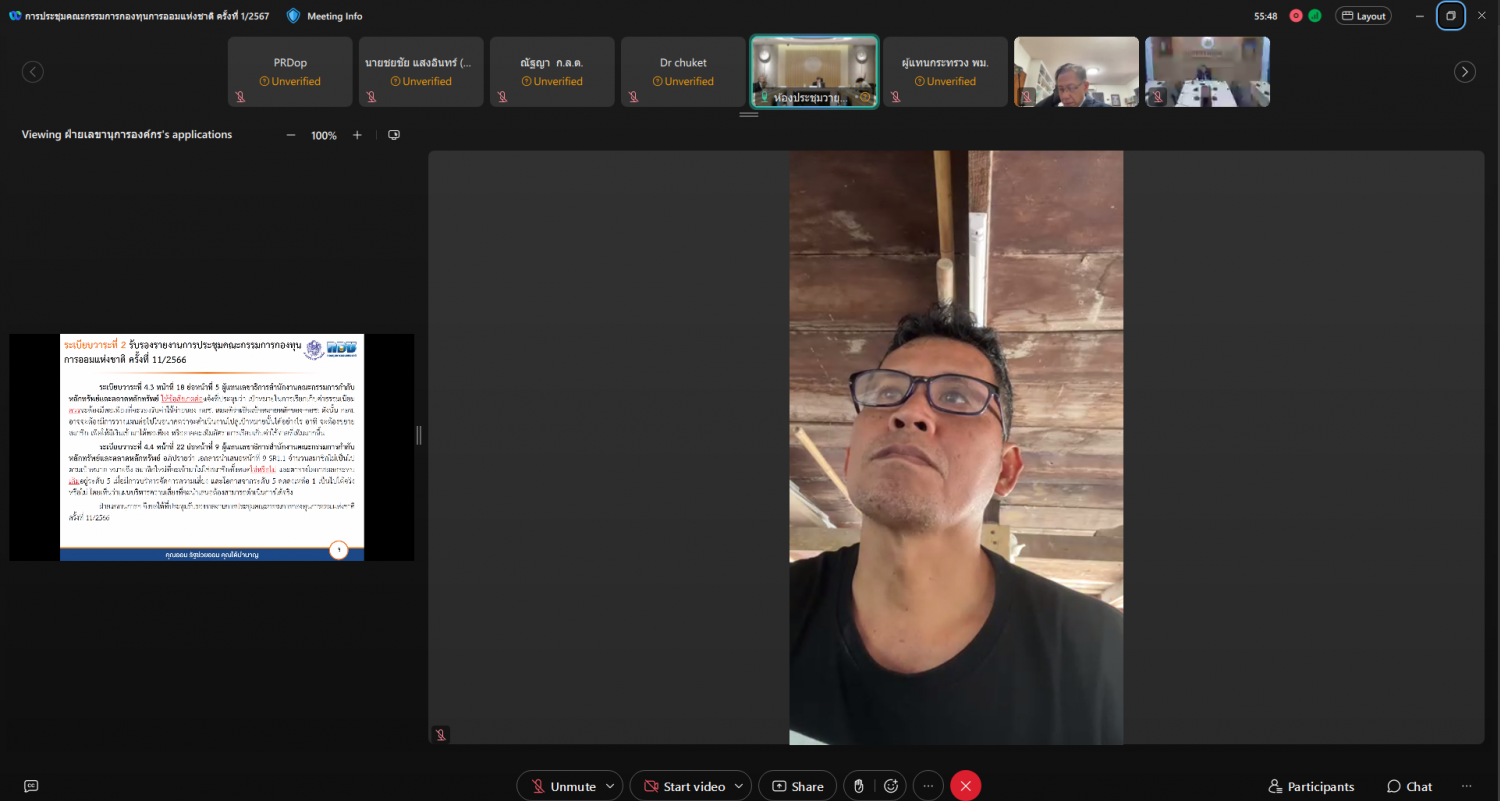Screen dimensions: 1500x801
Task: Open the Meeting Info shield button
Action: coord(324,16)
